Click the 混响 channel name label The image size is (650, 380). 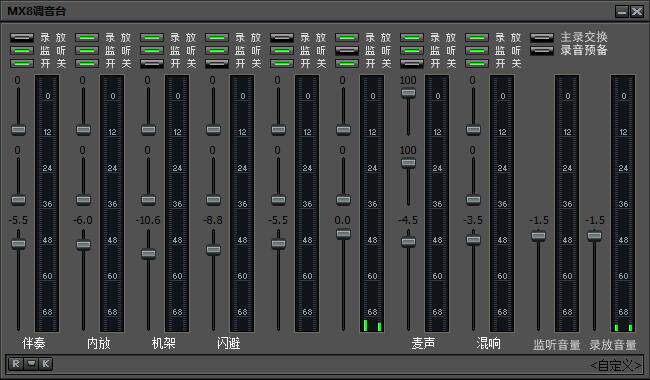[489, 344]
